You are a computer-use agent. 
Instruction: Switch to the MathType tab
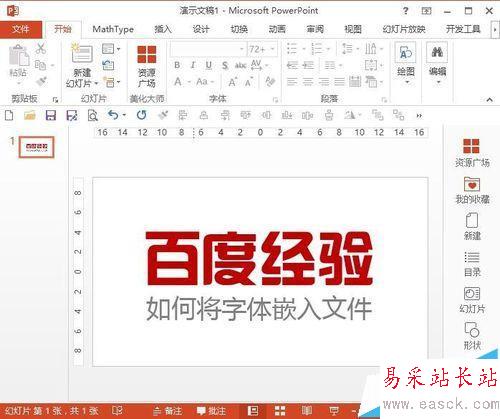pyautogui.click(x=113, y=29)
